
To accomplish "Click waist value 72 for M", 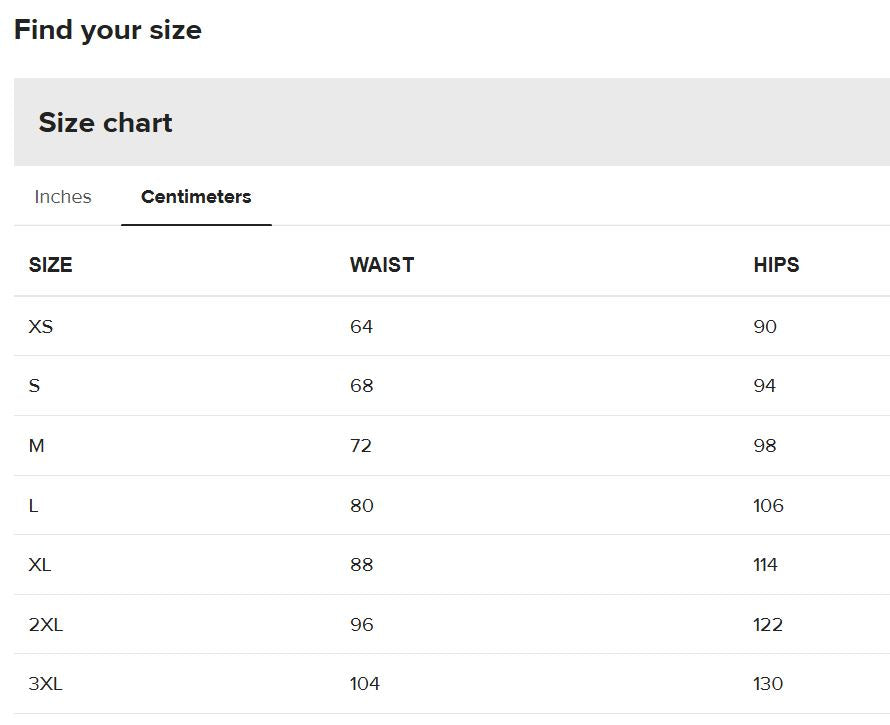I will pos(361,446).
